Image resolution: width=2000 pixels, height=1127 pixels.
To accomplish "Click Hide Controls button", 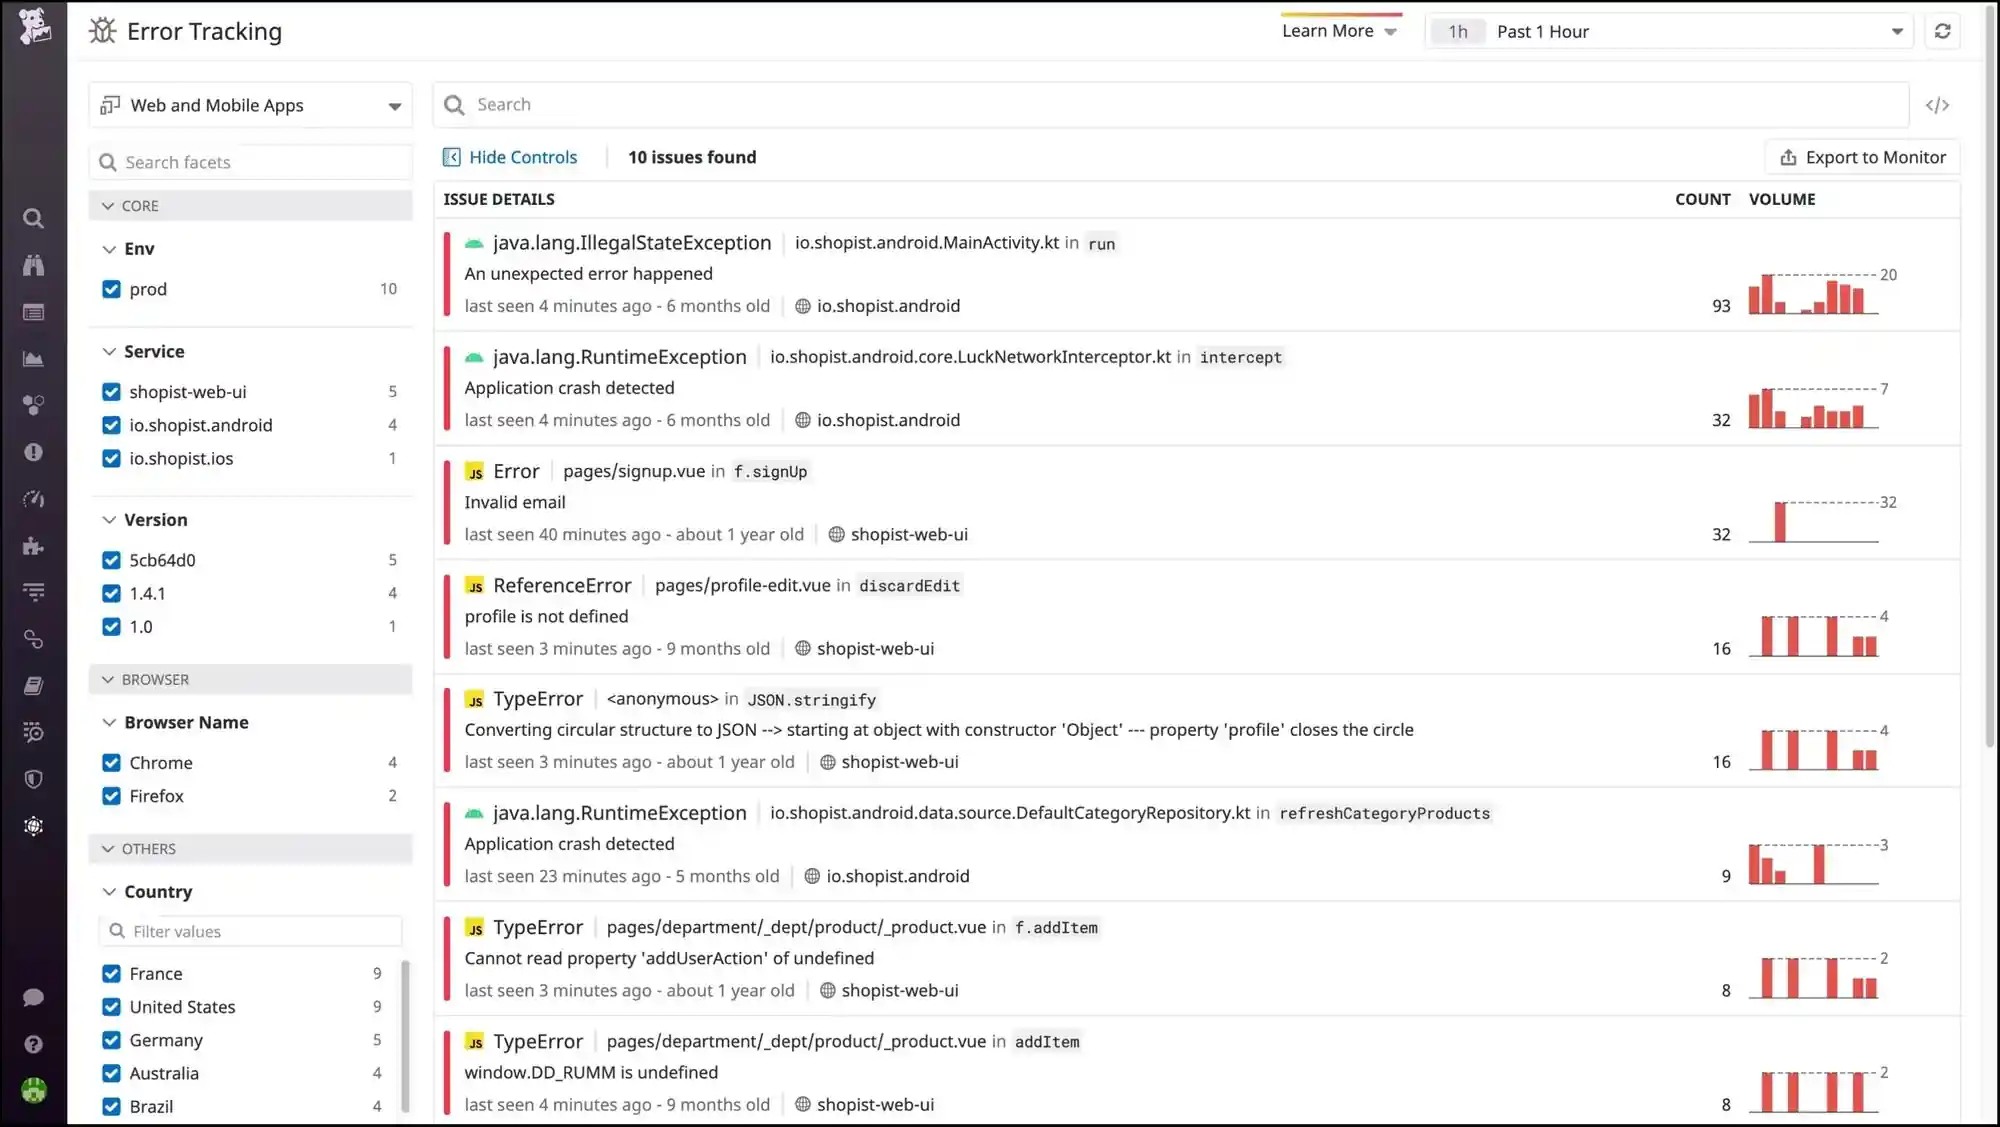I will coord(510,157).
